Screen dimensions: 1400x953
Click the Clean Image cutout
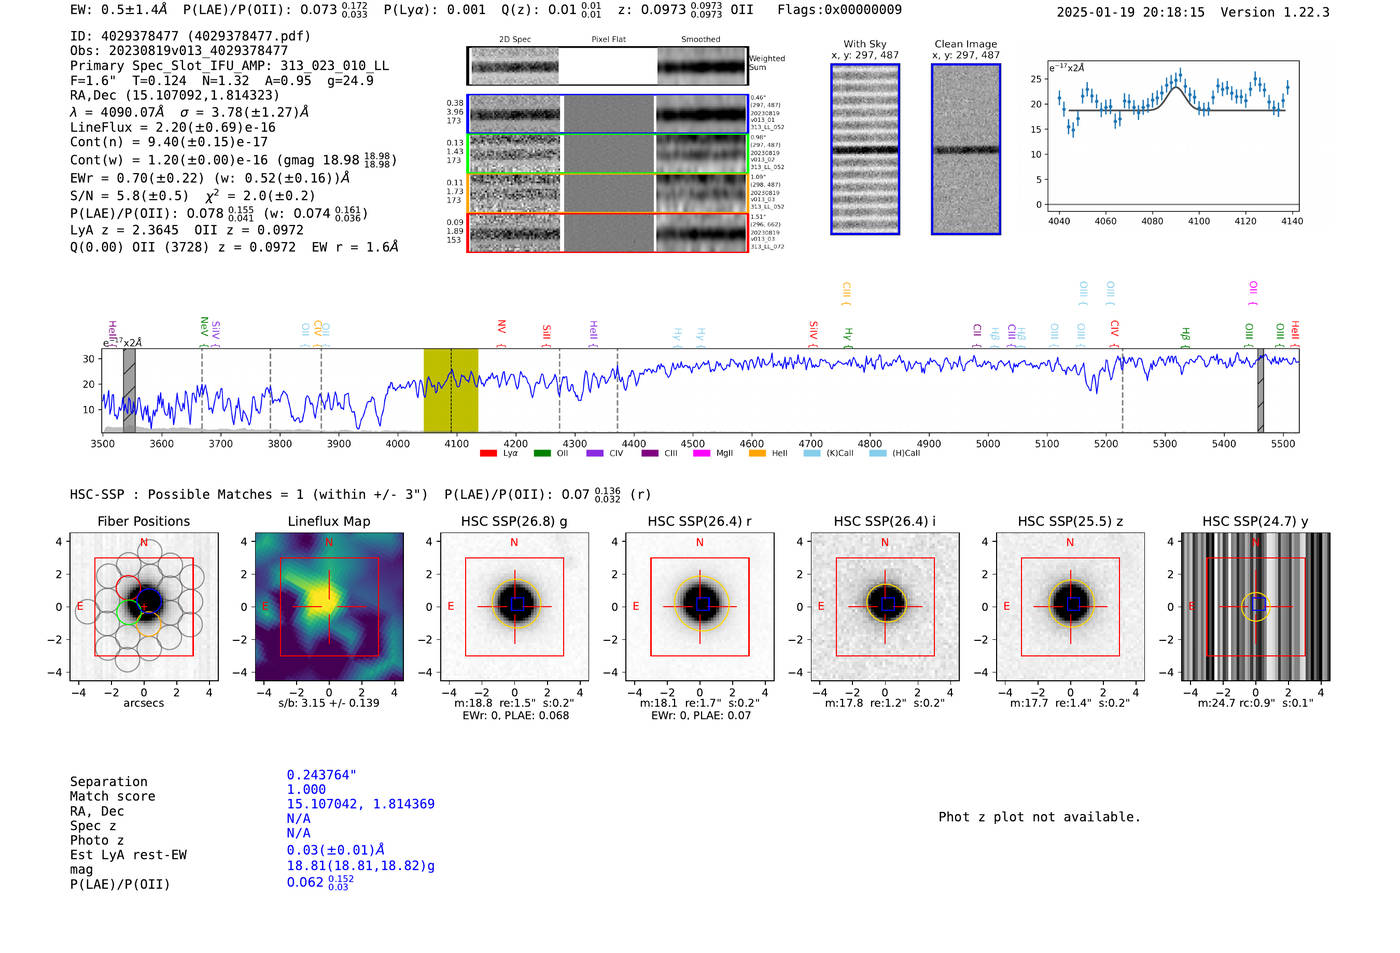pos(966,149)
